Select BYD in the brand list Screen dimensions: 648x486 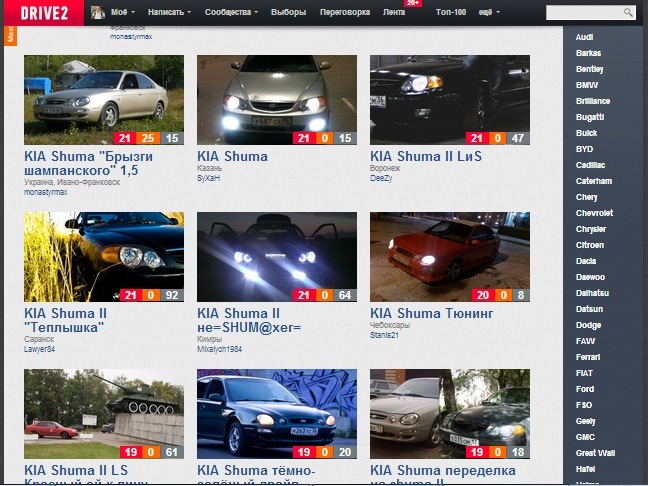tap(584, 149)
